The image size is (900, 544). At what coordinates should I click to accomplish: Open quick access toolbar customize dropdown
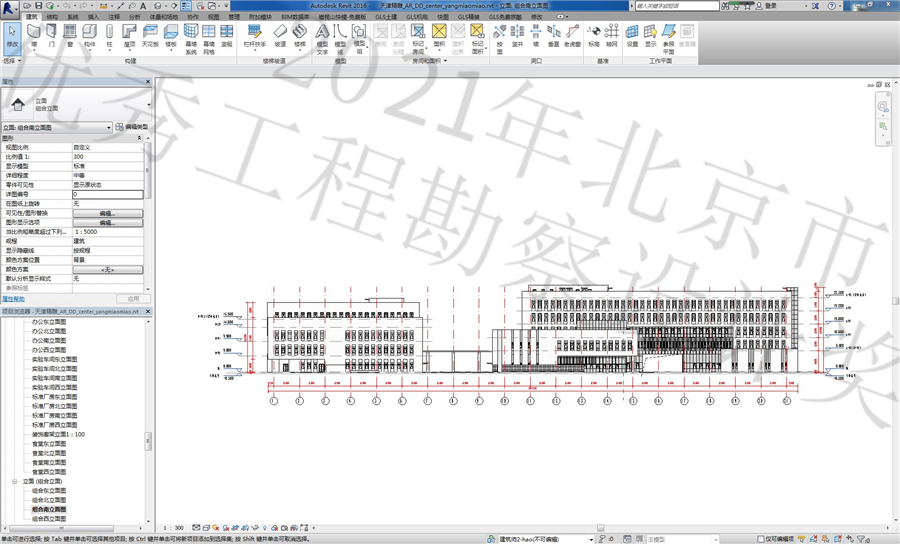click(x=227, y=6)
